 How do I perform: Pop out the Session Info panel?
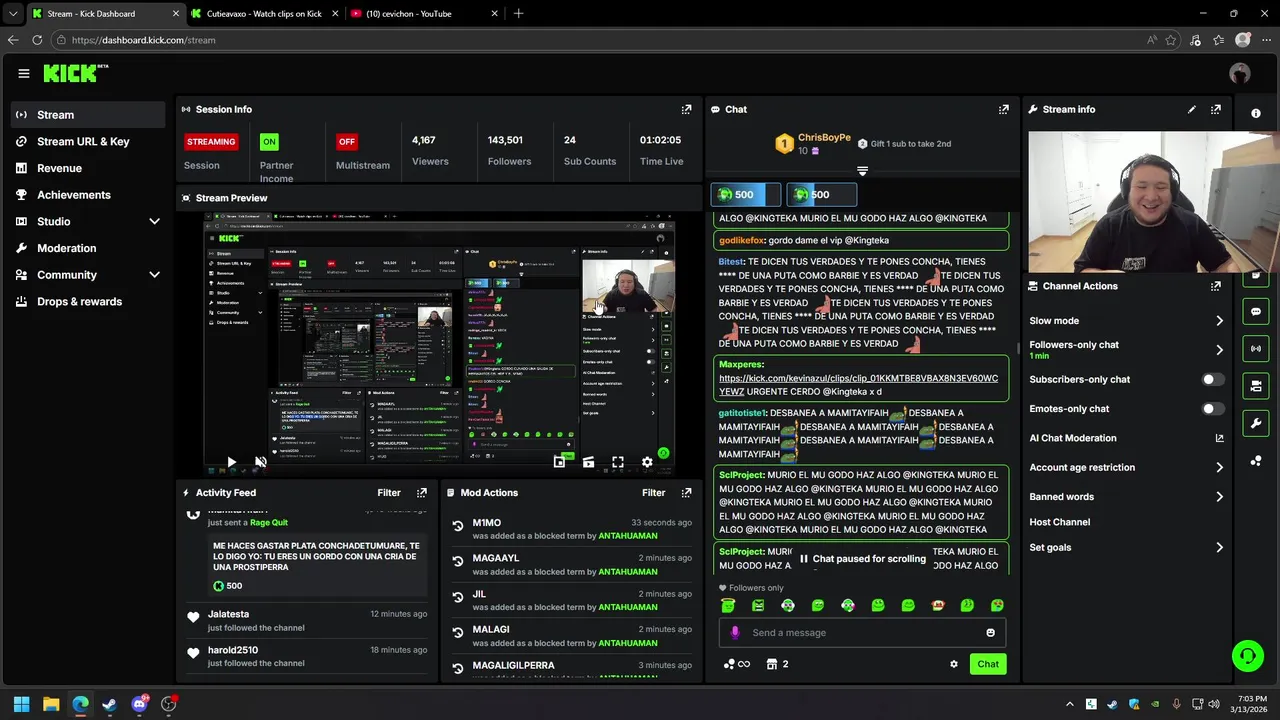[x=686, y=109]
